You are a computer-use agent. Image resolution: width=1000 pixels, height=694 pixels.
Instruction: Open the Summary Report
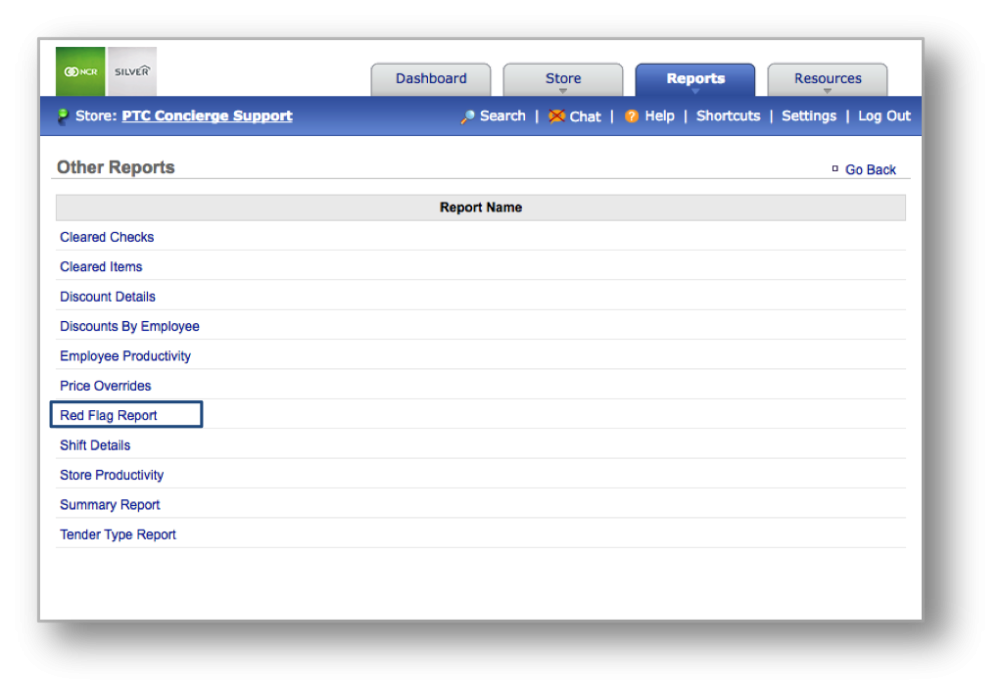point(110,505)
